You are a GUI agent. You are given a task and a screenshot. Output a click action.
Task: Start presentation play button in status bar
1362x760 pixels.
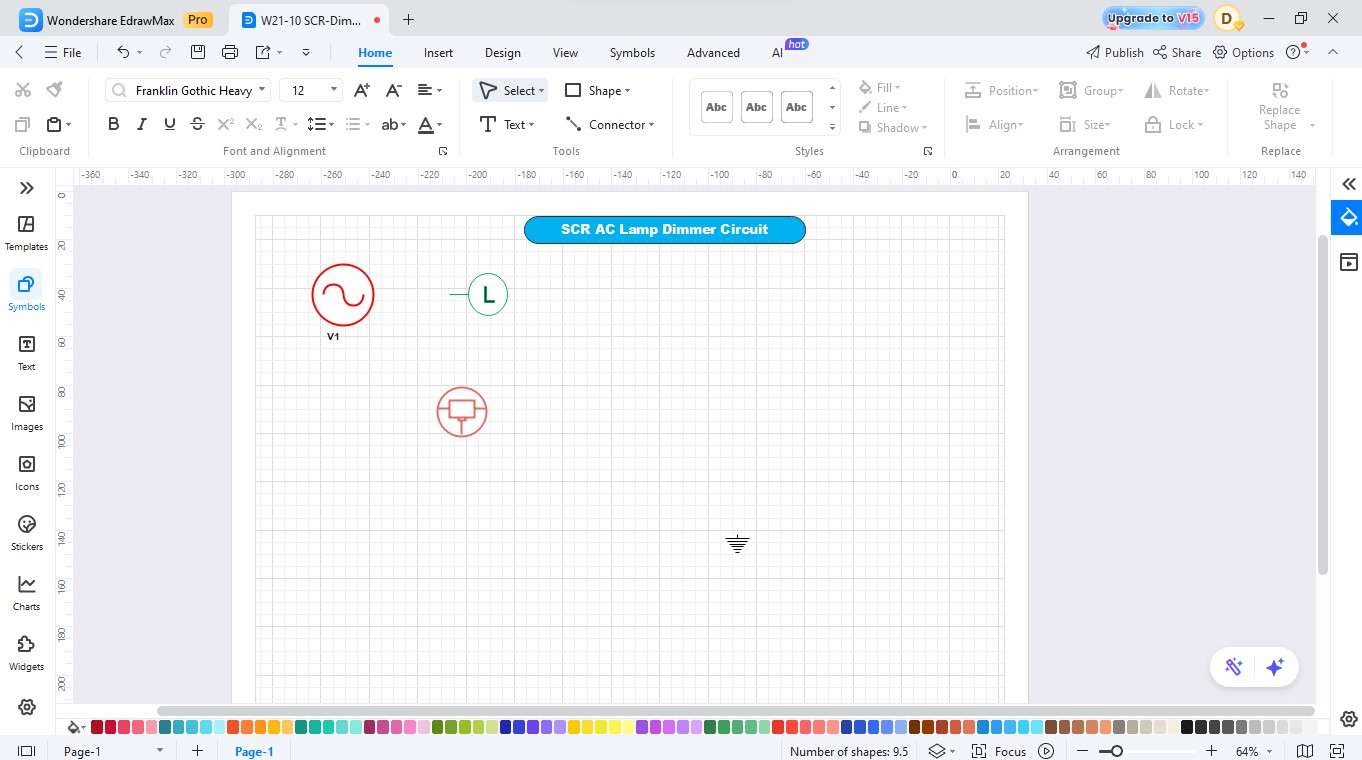(x=1046, y=751)
